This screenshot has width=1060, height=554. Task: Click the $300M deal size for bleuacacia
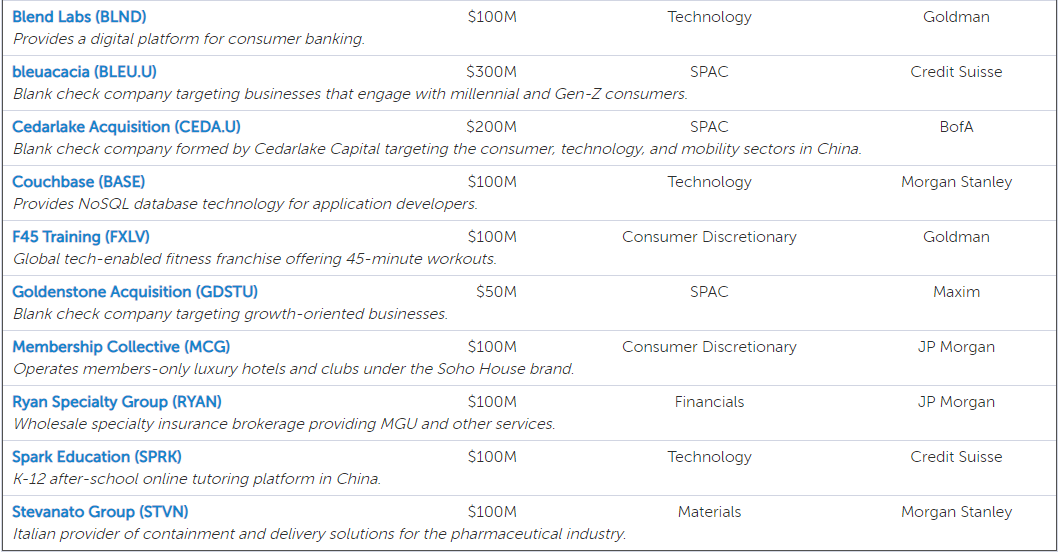[x=491, y=72]
